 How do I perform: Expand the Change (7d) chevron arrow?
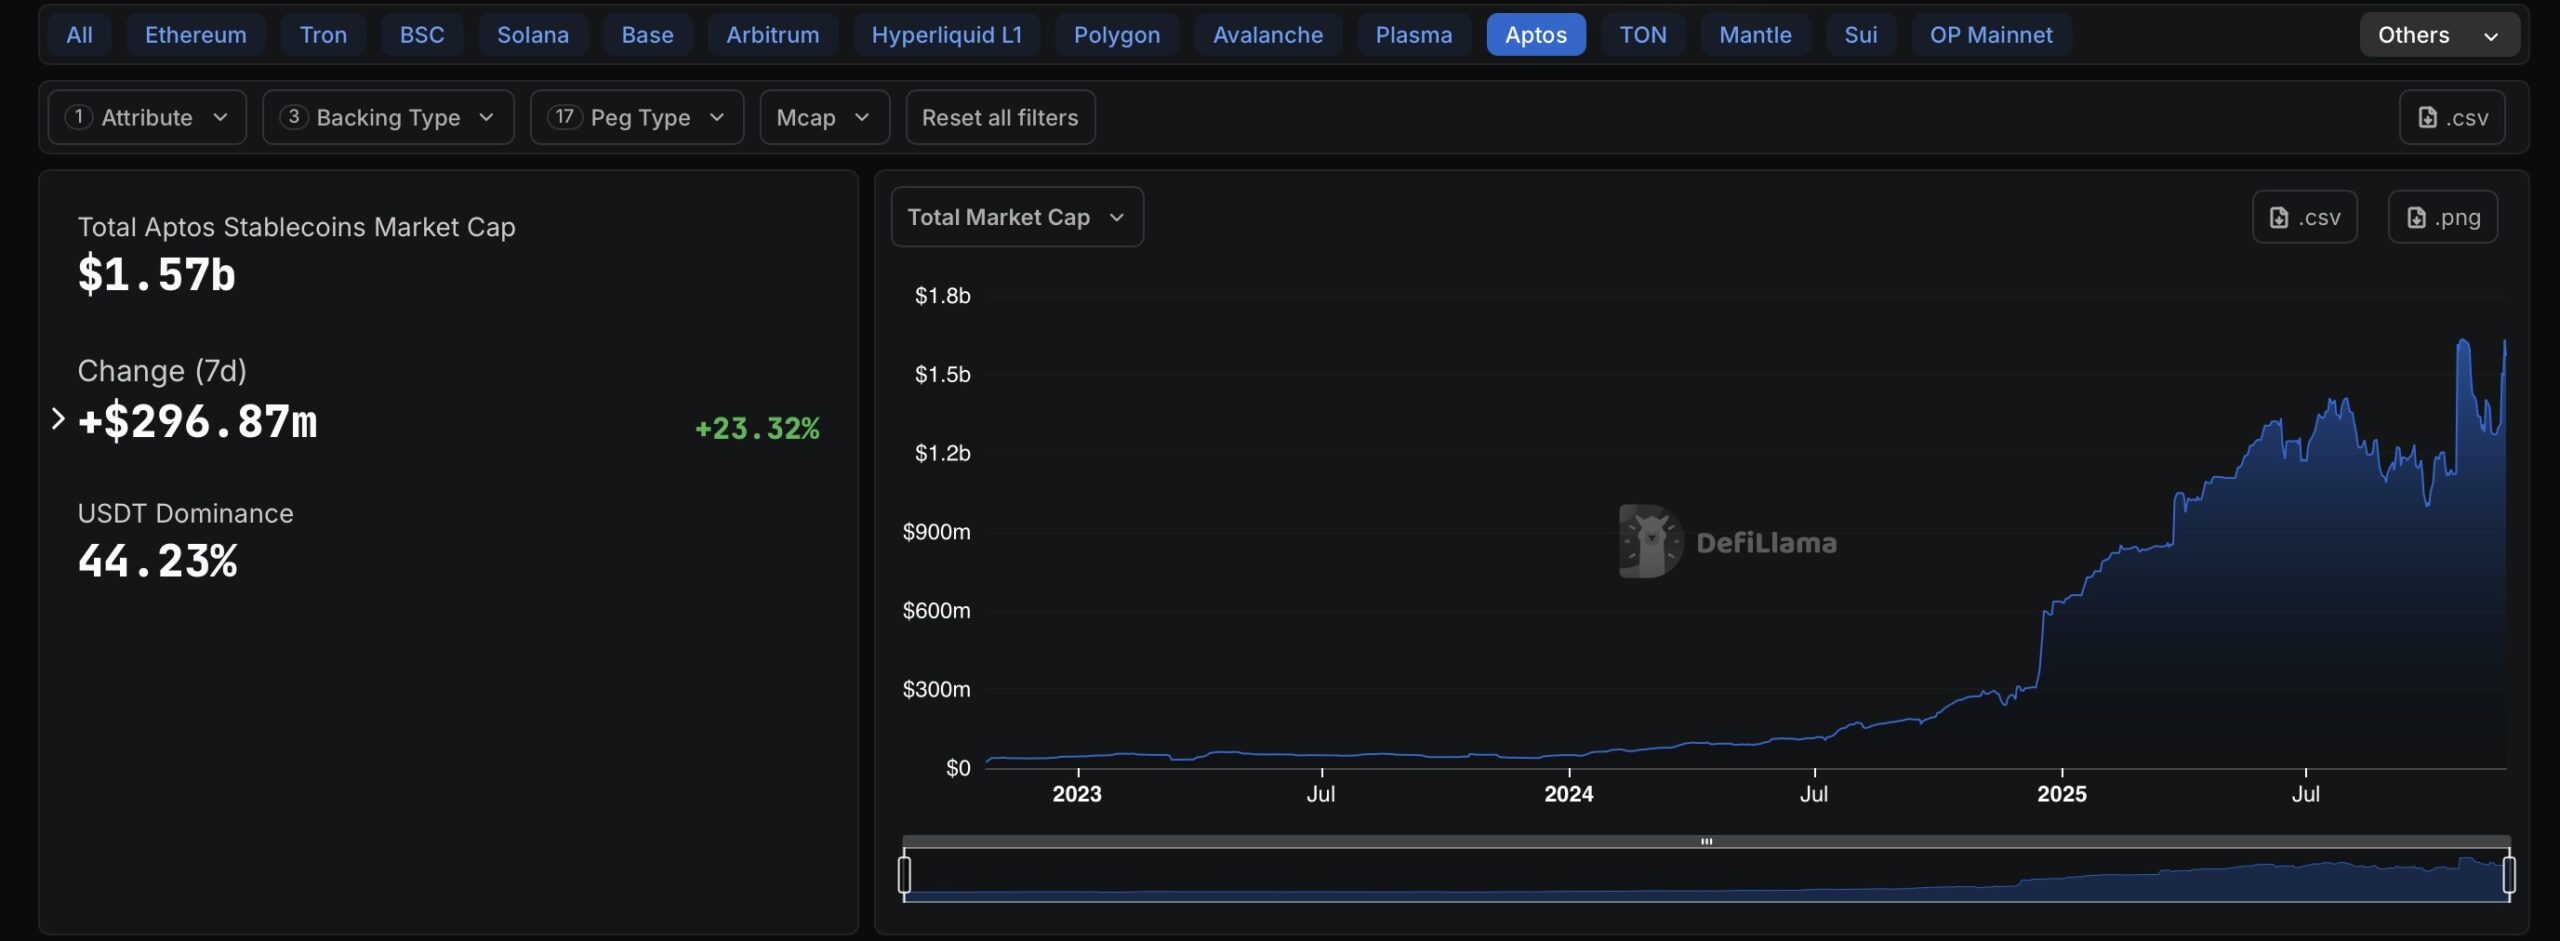[58, 419]
